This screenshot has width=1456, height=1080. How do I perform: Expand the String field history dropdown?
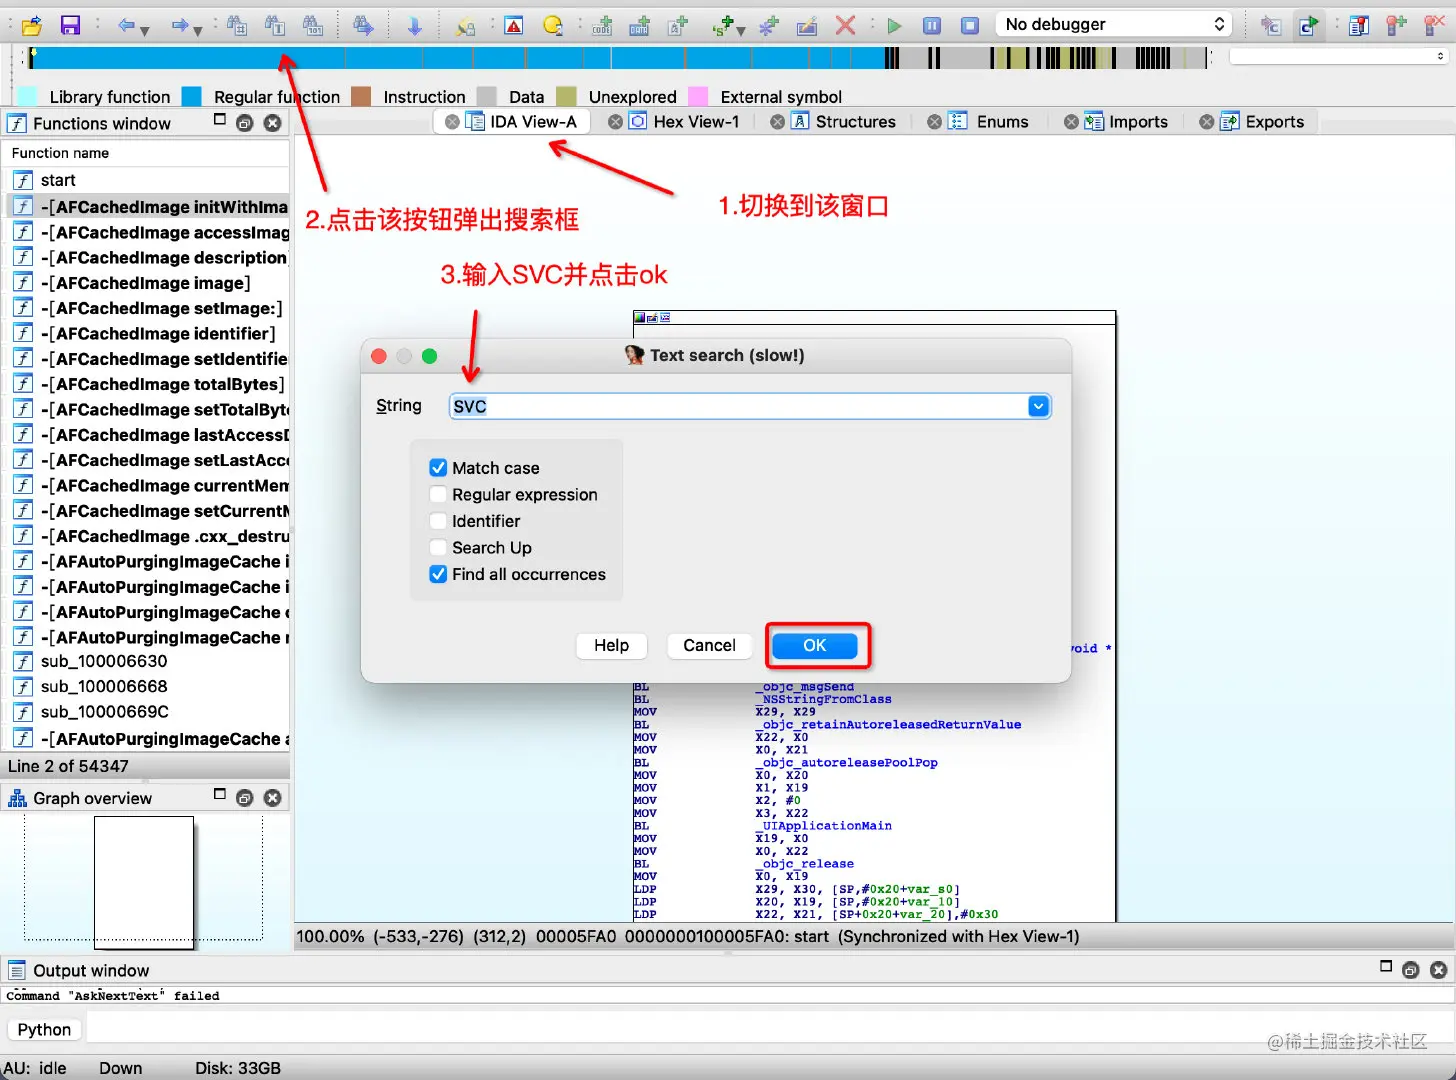1038,406
